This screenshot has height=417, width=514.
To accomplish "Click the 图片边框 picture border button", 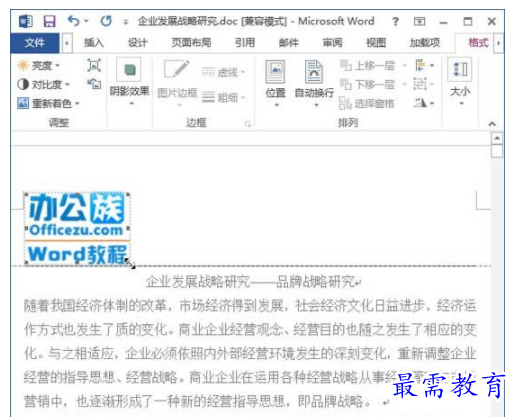I will point(177,83).
